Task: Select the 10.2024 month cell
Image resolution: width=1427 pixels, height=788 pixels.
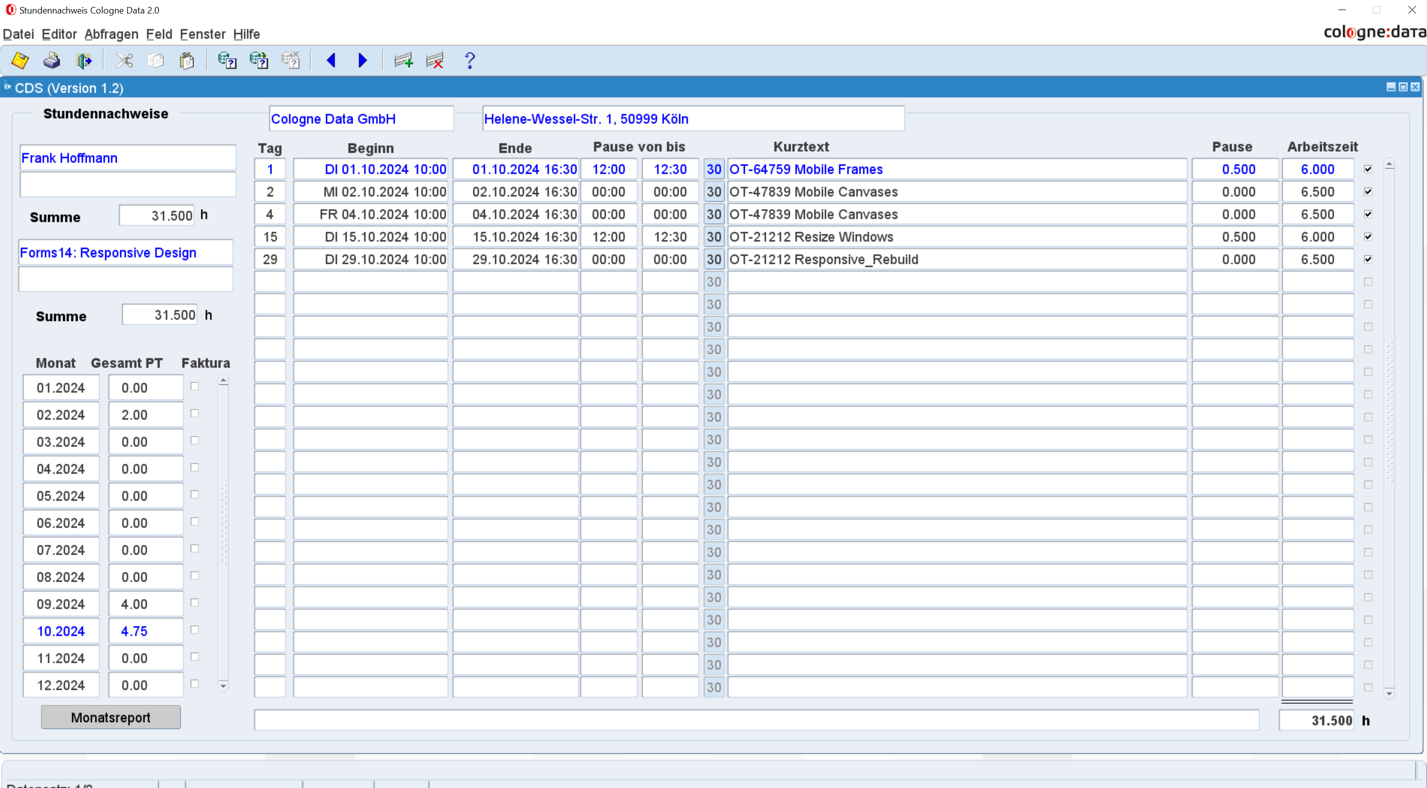Action: coord(61,631)
